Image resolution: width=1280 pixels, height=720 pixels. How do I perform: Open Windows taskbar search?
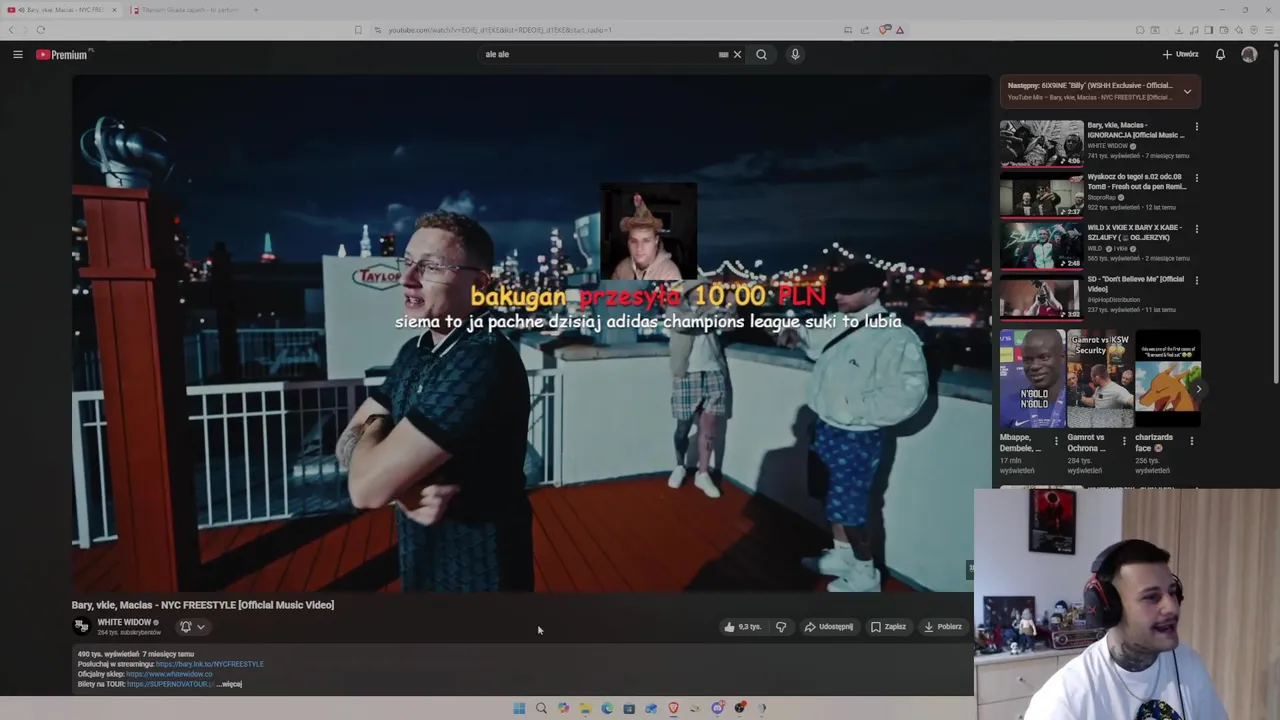[541, 708]
